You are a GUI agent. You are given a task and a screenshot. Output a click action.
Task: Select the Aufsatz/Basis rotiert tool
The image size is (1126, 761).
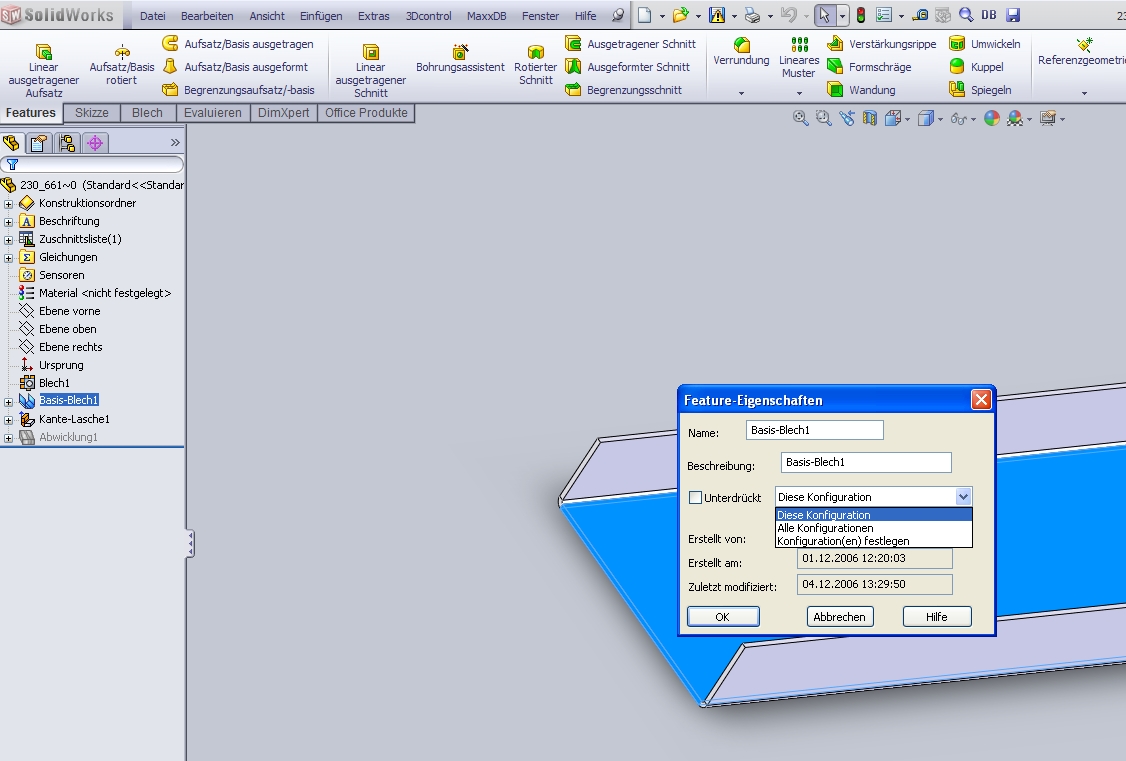(x=121, y=65)
